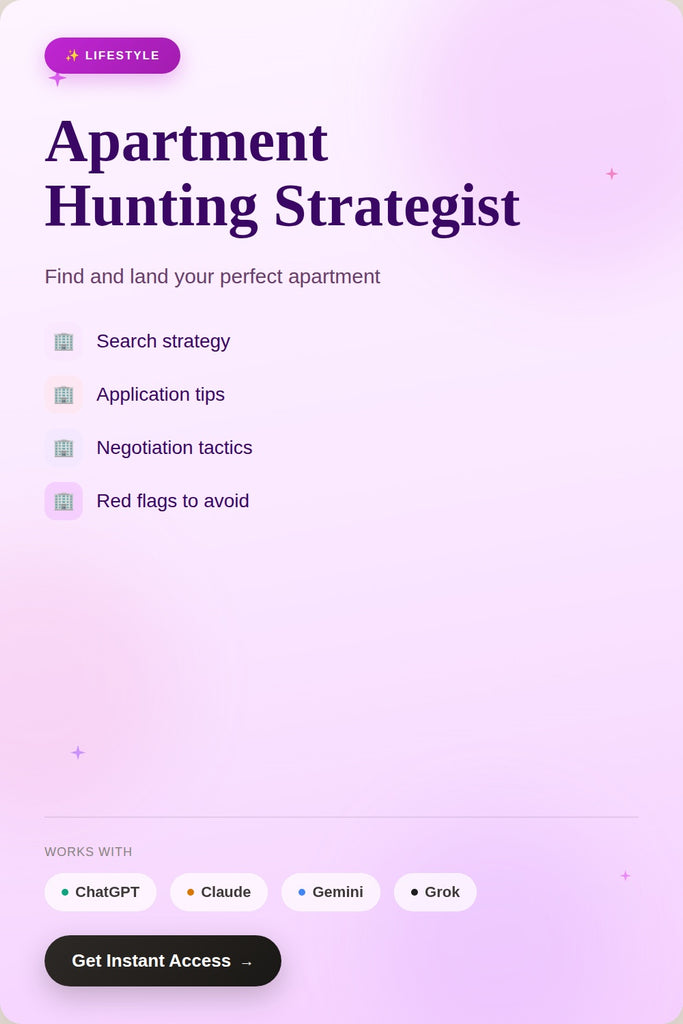The width and height of the screenshot is (683, 1024).
Task: Click the black dot on Grok chip
Action: (x=414, y=892)
